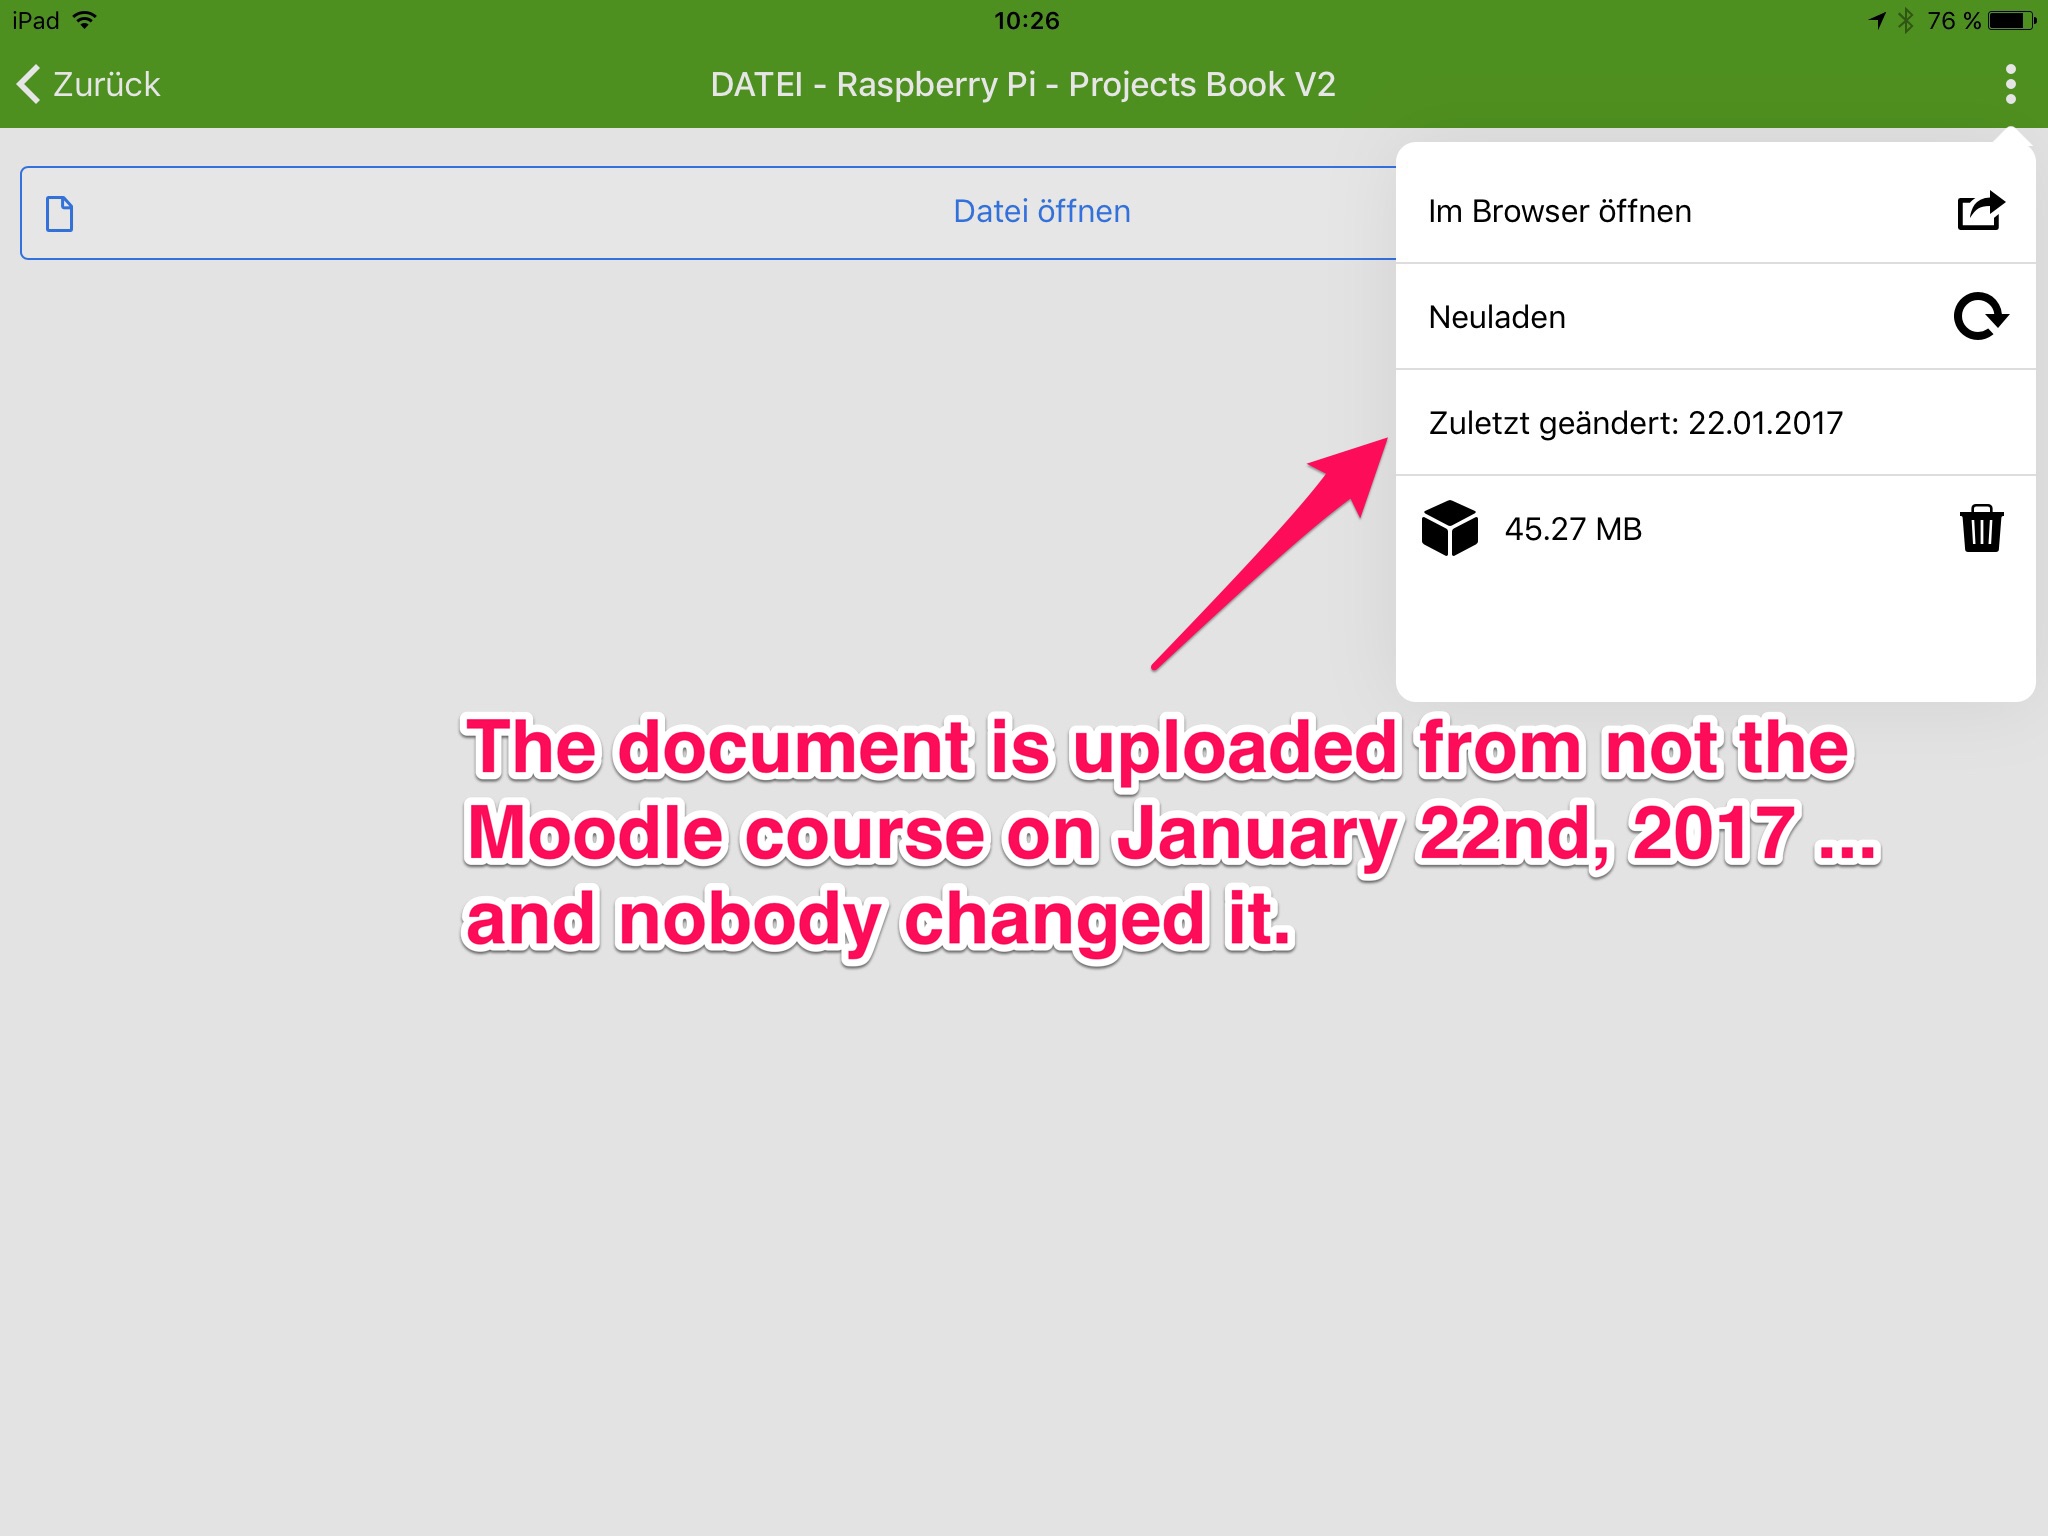2048x1536 pixels.
Task: Tap the location arrow status icon
Action: (x=1877, y=20)
